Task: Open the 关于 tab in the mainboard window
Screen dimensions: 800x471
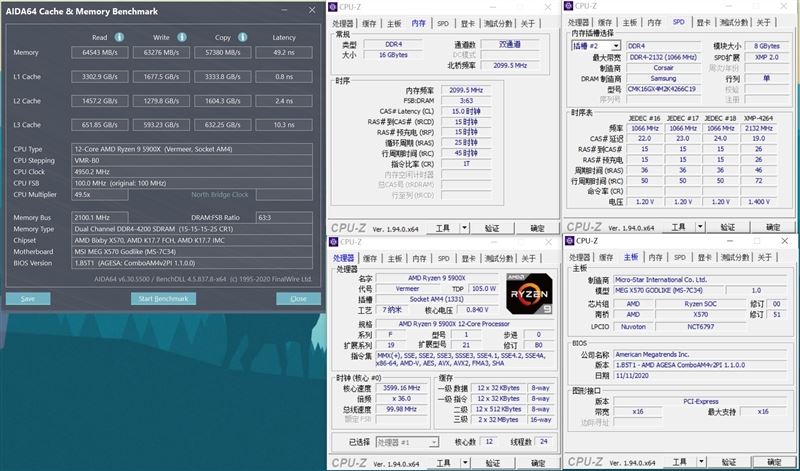Action: (x=764, y=257)
